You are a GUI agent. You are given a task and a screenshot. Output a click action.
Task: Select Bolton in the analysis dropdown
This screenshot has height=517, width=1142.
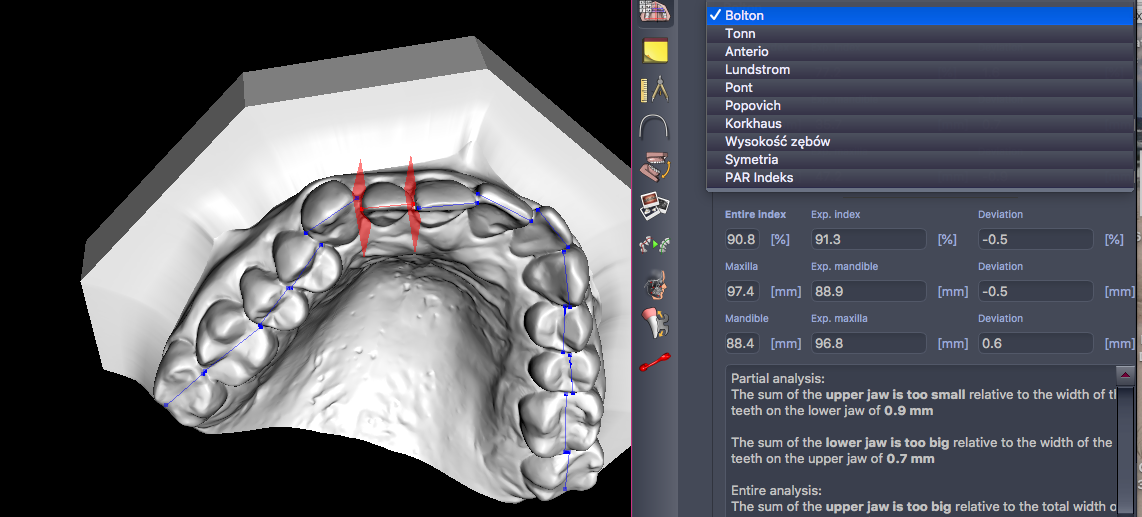[744, 16]
